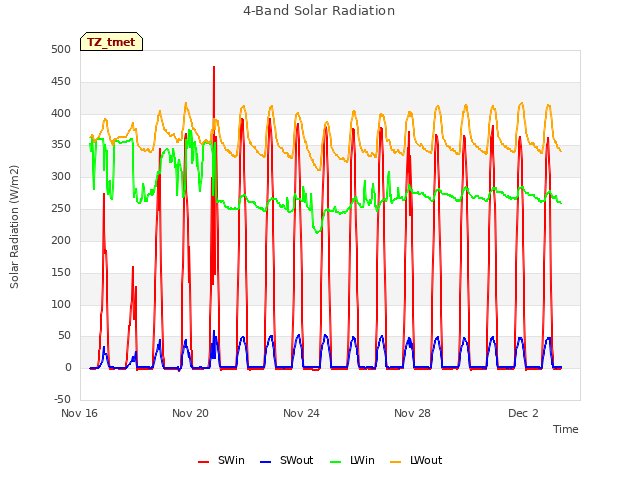Click the orange LWout legend swatch
The height and width of the screenshot is (480, 640).
396,462
